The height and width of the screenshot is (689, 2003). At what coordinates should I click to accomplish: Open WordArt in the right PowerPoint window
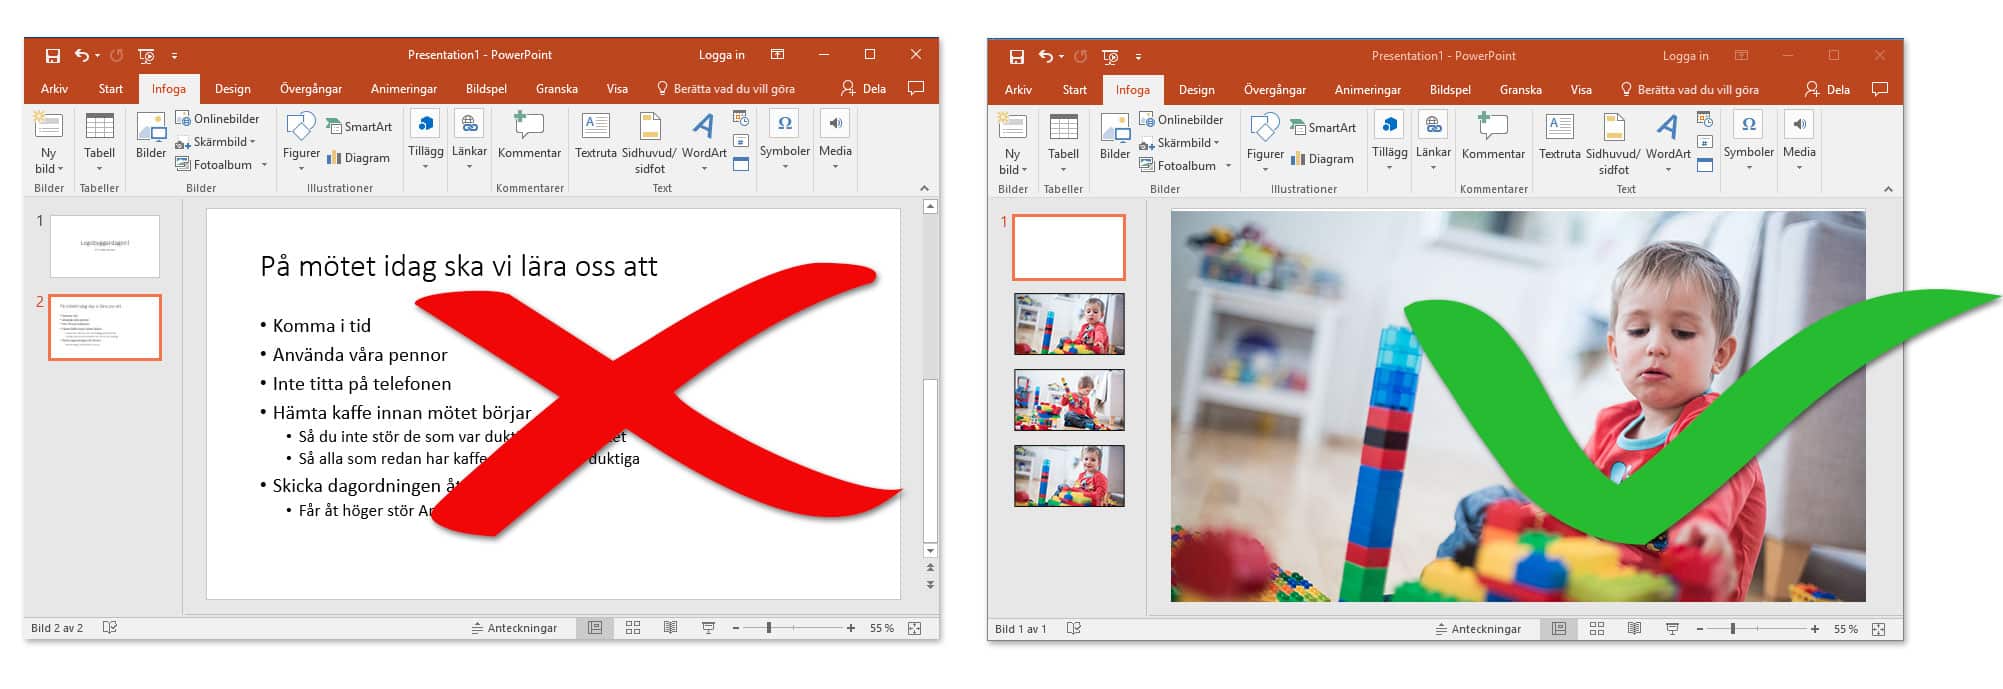click(1667, 139)
